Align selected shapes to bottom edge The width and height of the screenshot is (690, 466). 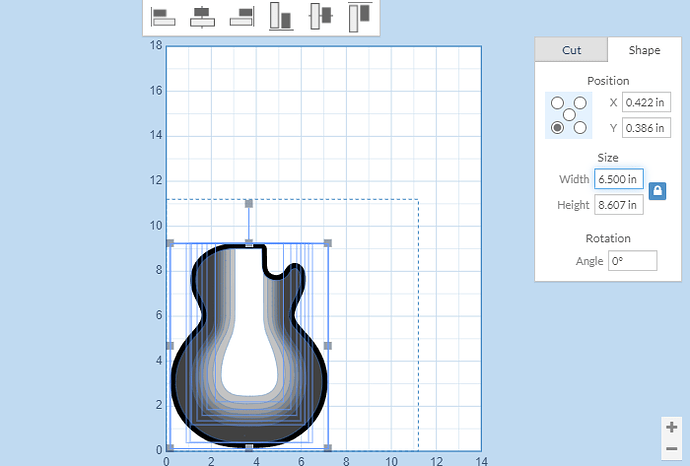[x=281, y=16]
